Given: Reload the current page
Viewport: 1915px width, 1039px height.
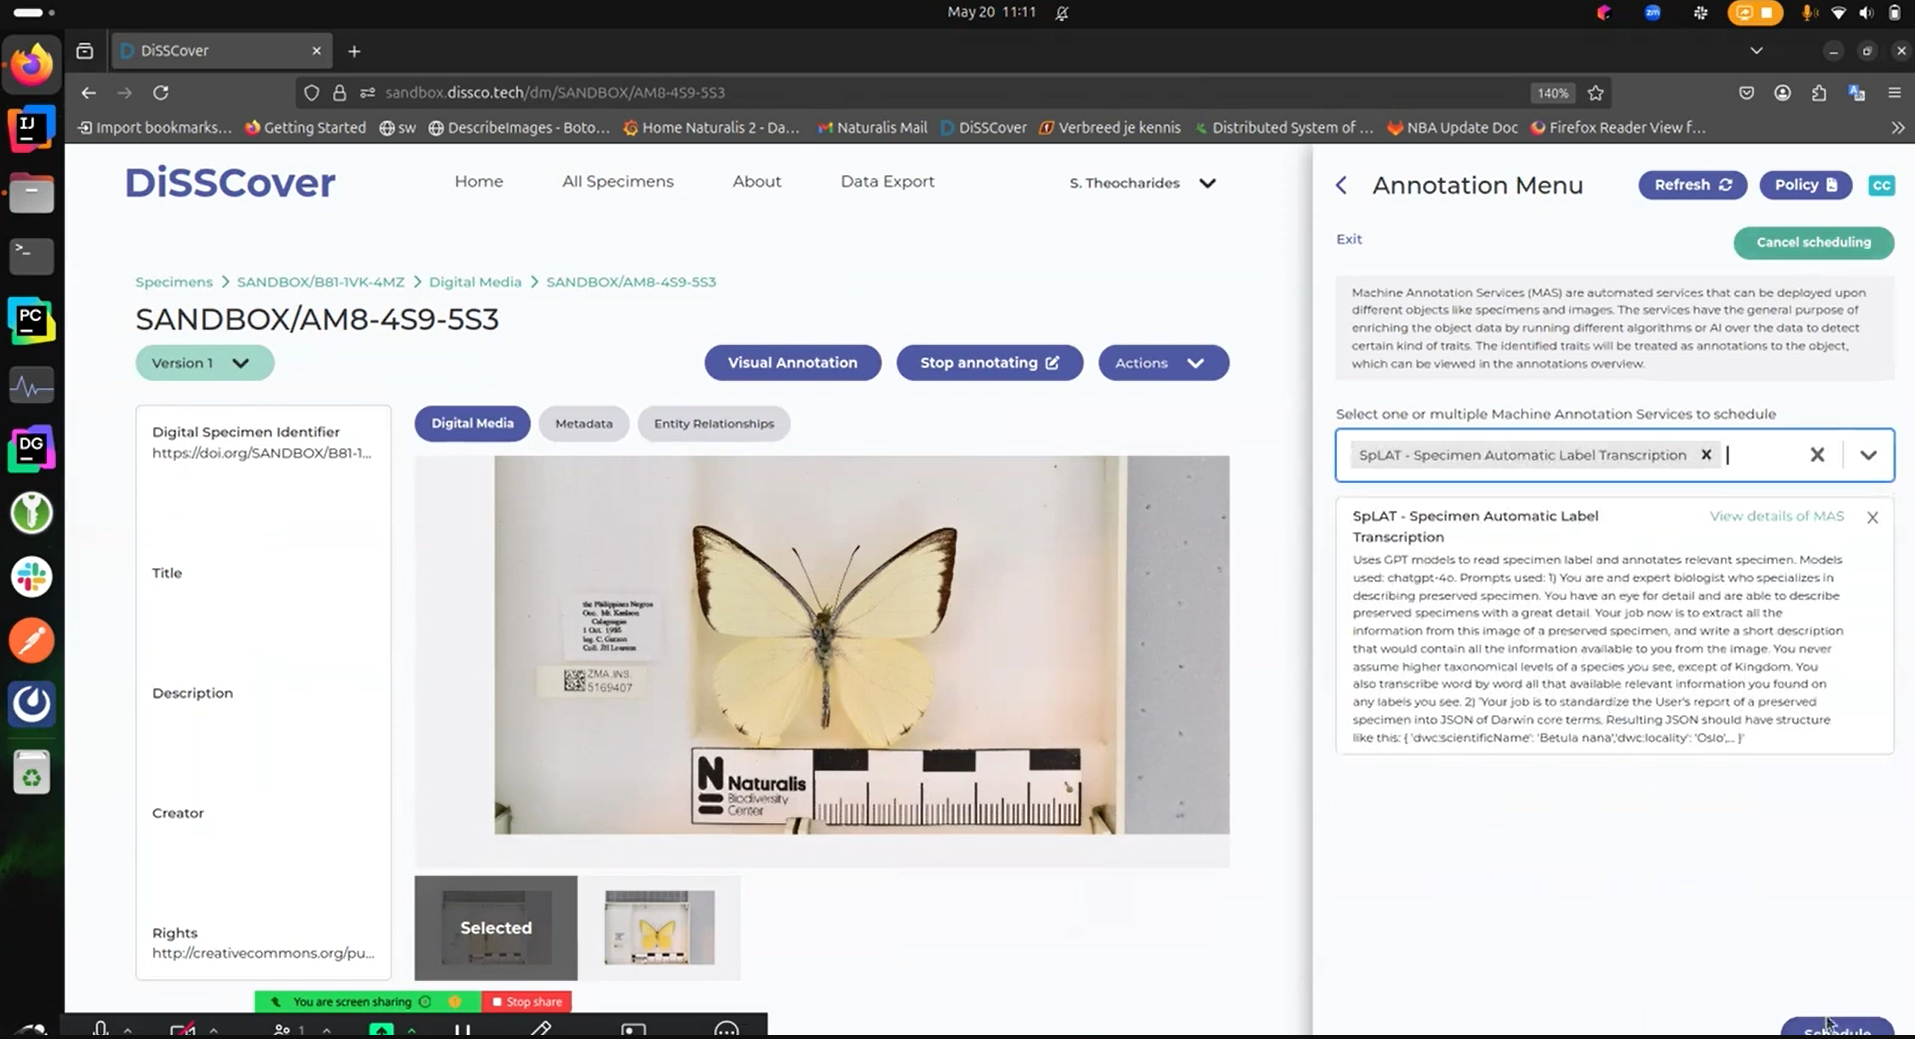Looking at the screenshot, I should (x=160, y=92).
